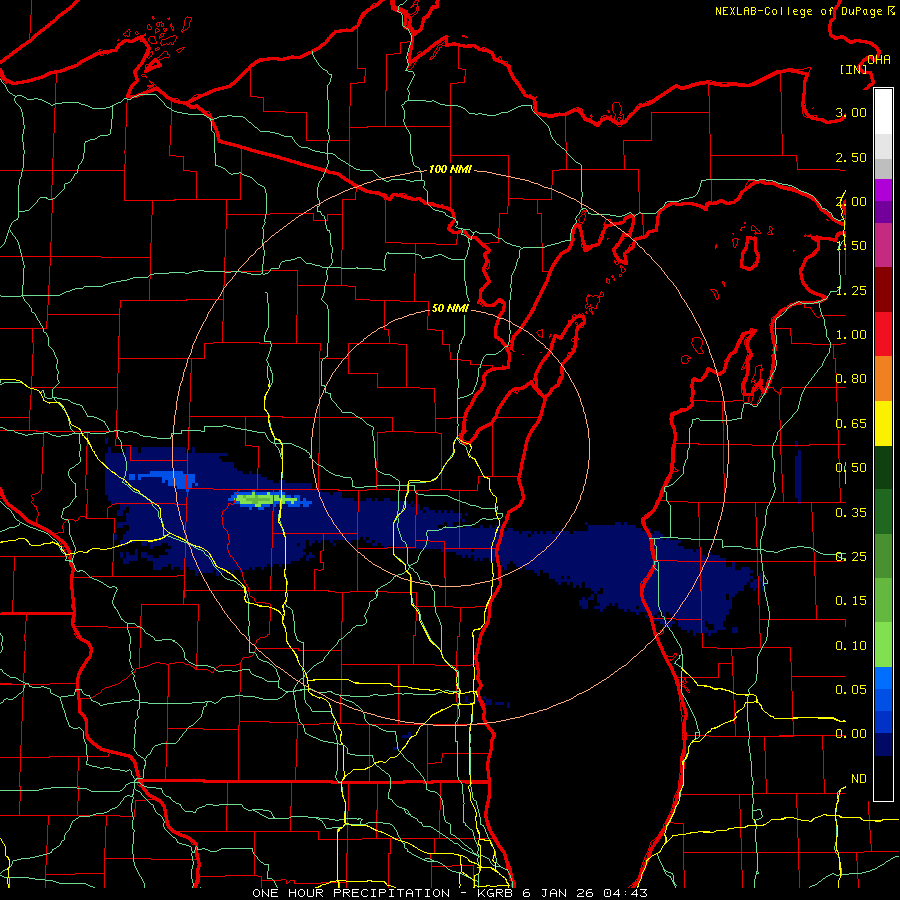Click the 50 NMI range ring label

click(x=450, y=308)
